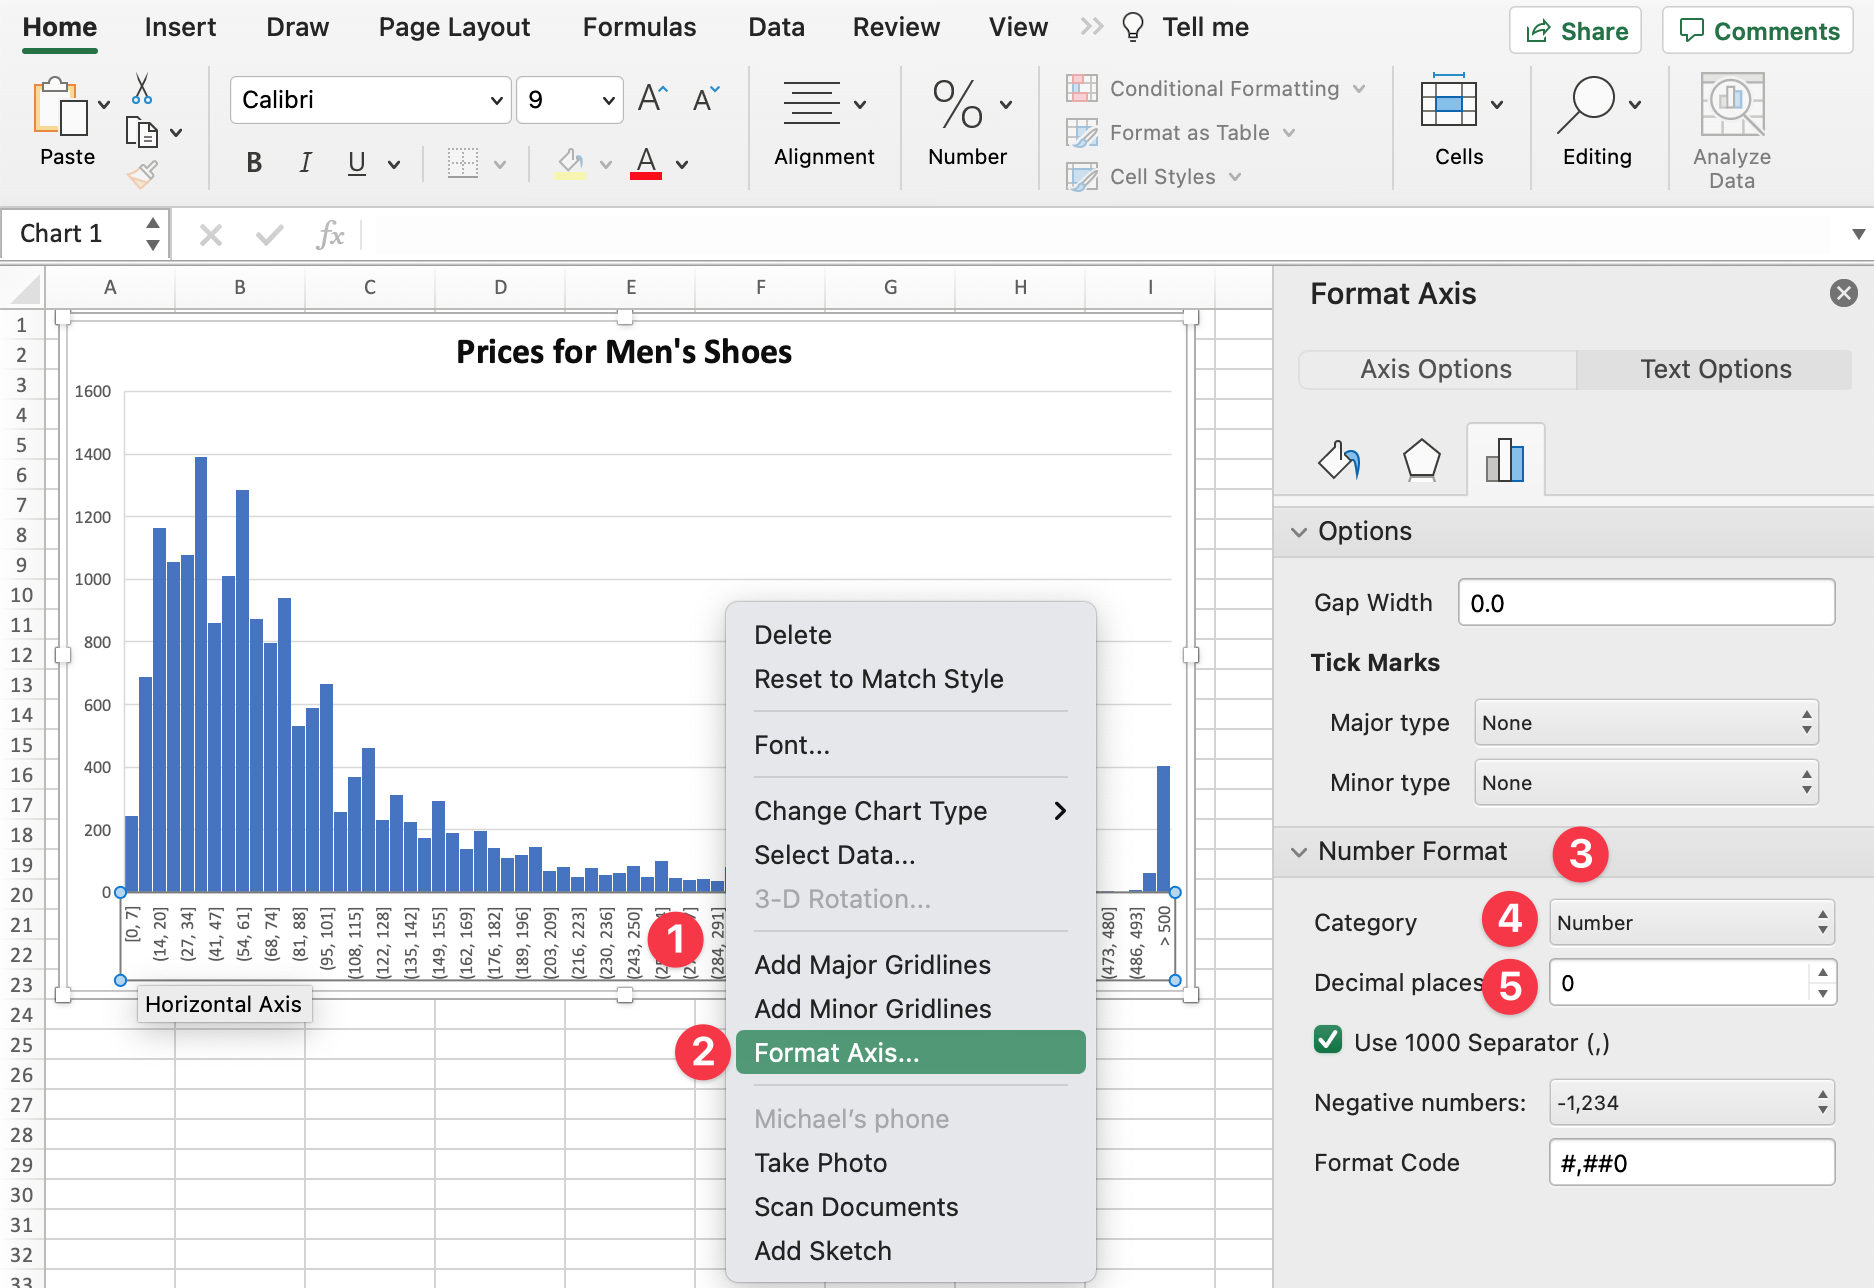Open the Effects pentagon tab
Image resolution: width=1874 pixels, height=1288 pixels.
pos(1421,461)
